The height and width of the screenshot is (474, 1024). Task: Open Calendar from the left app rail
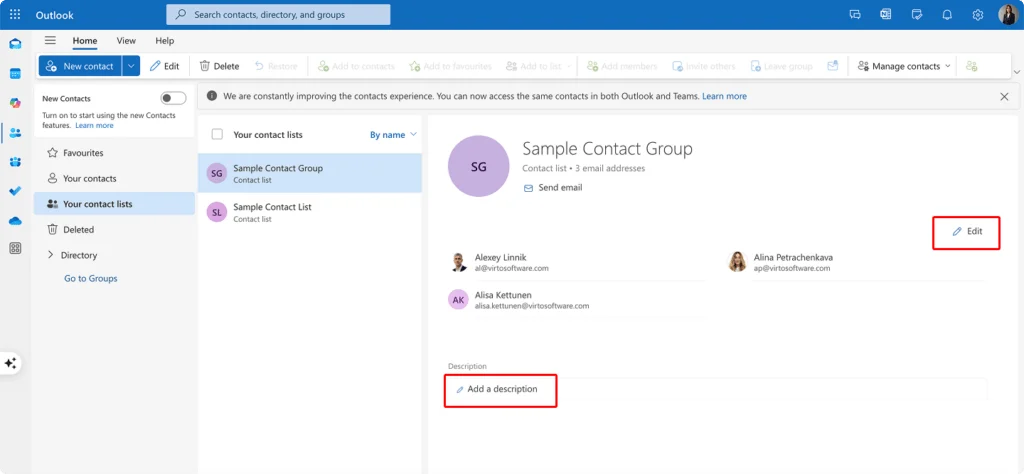click(x=15, y=74)
